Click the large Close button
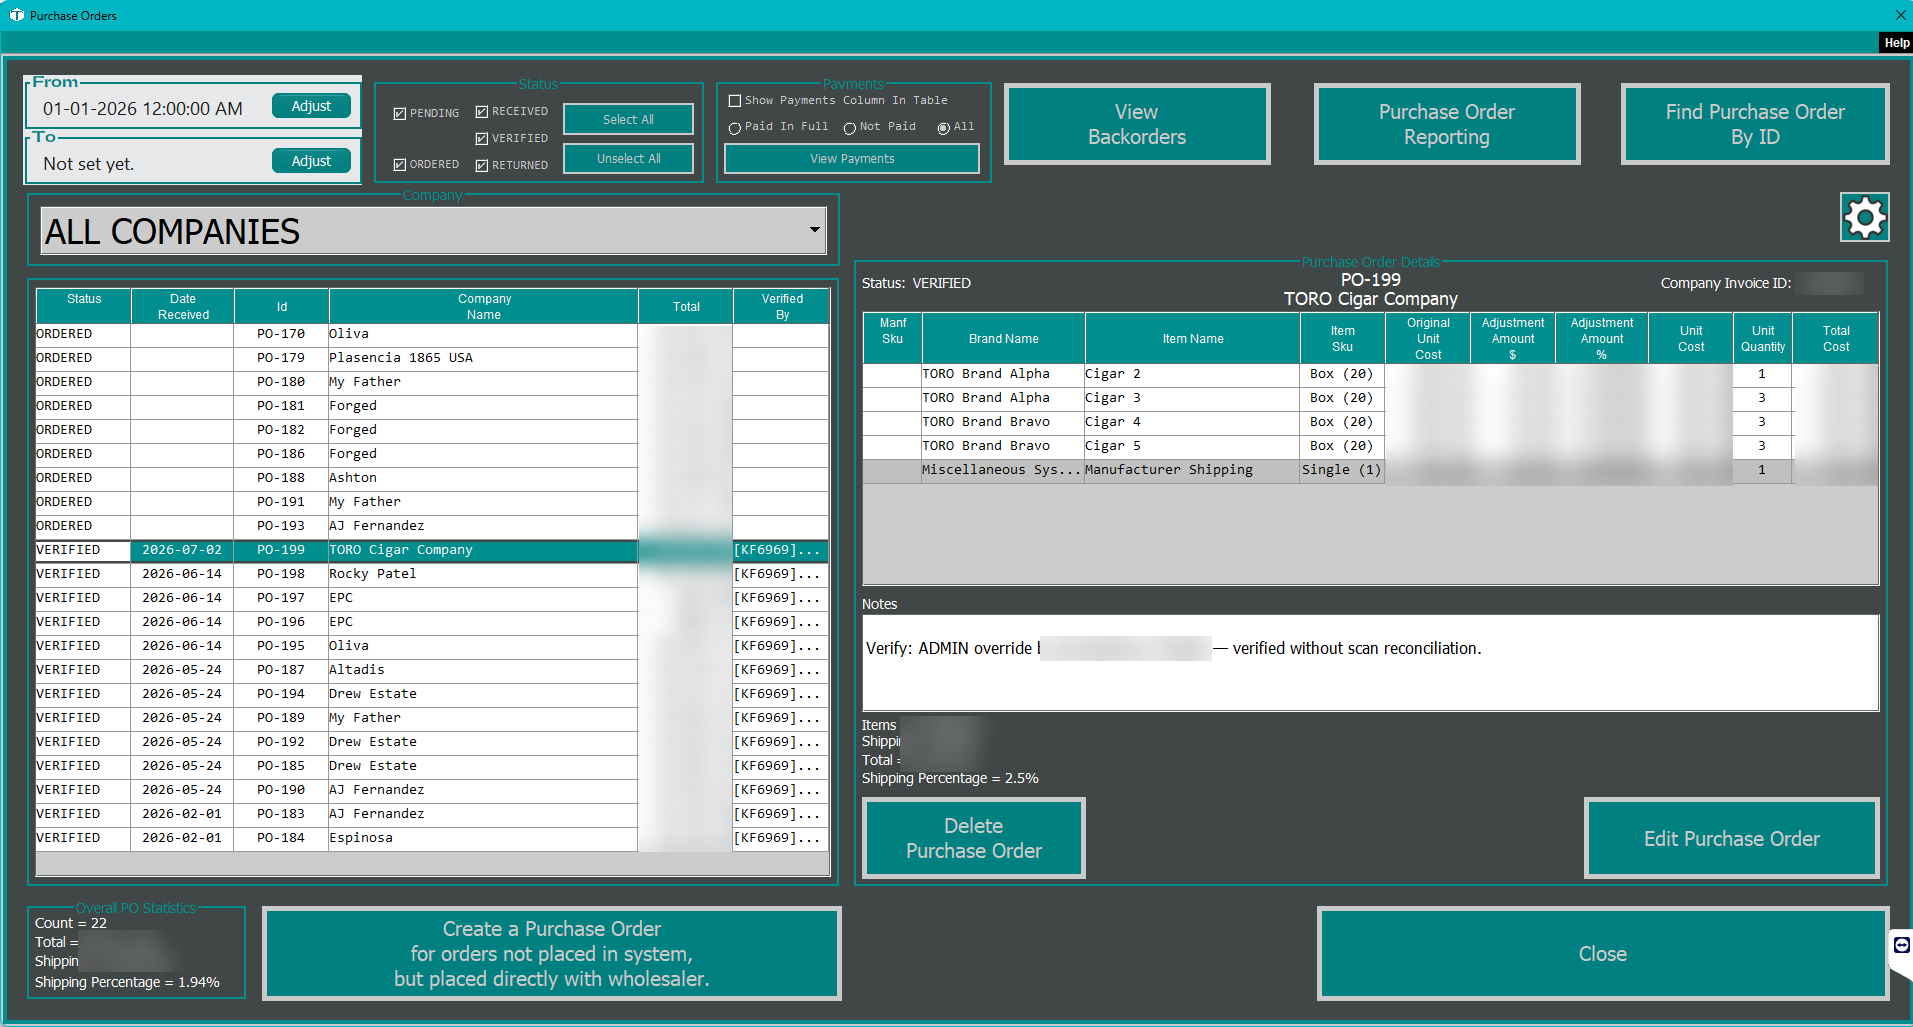Screen dimensions: 1913x1027 coord(1602,953)
